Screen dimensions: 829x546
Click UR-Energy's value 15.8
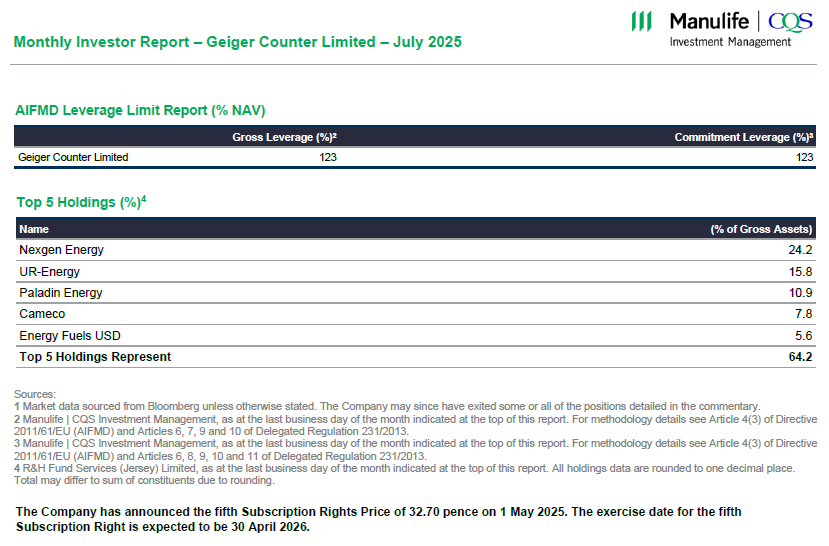click(800, 272)
